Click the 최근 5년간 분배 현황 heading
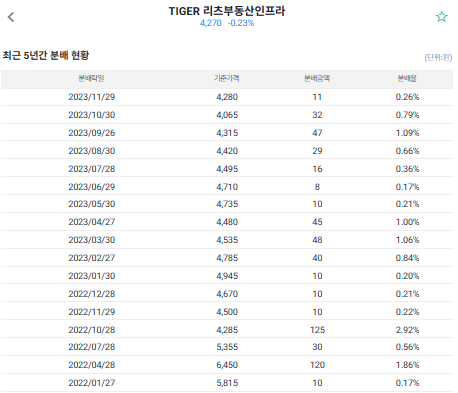This screenshot has width=458, height=393. (x=46, y=55)
